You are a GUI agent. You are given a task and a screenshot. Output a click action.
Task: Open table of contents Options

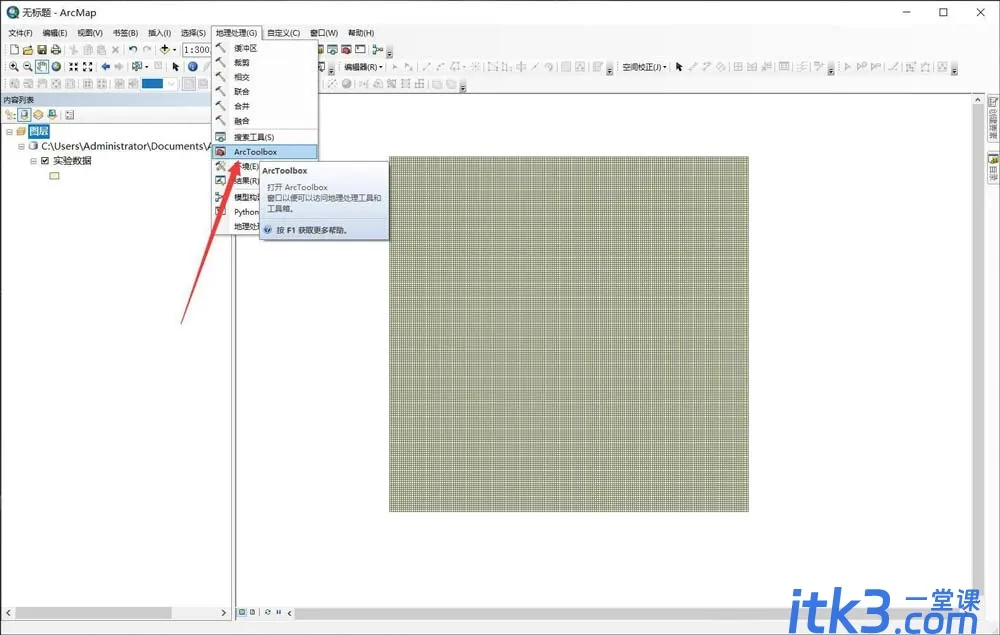70,115
